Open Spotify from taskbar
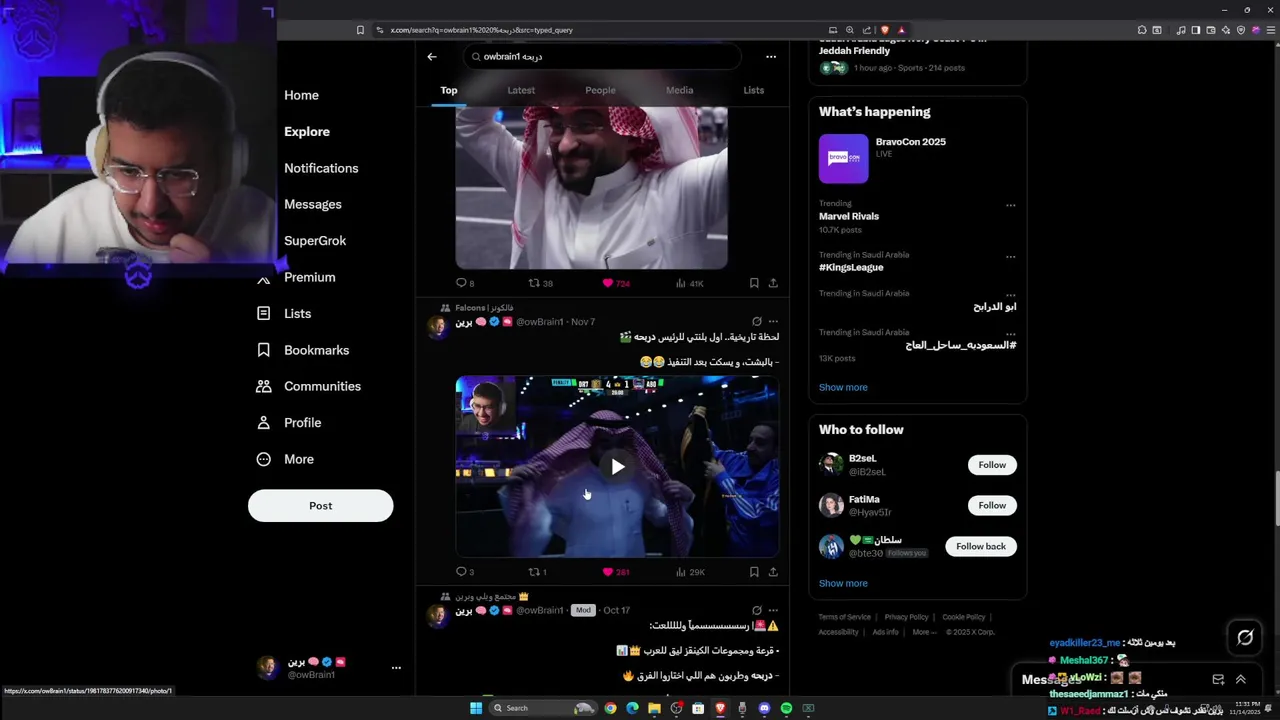 pyautogui.click(x=786, y=708)
